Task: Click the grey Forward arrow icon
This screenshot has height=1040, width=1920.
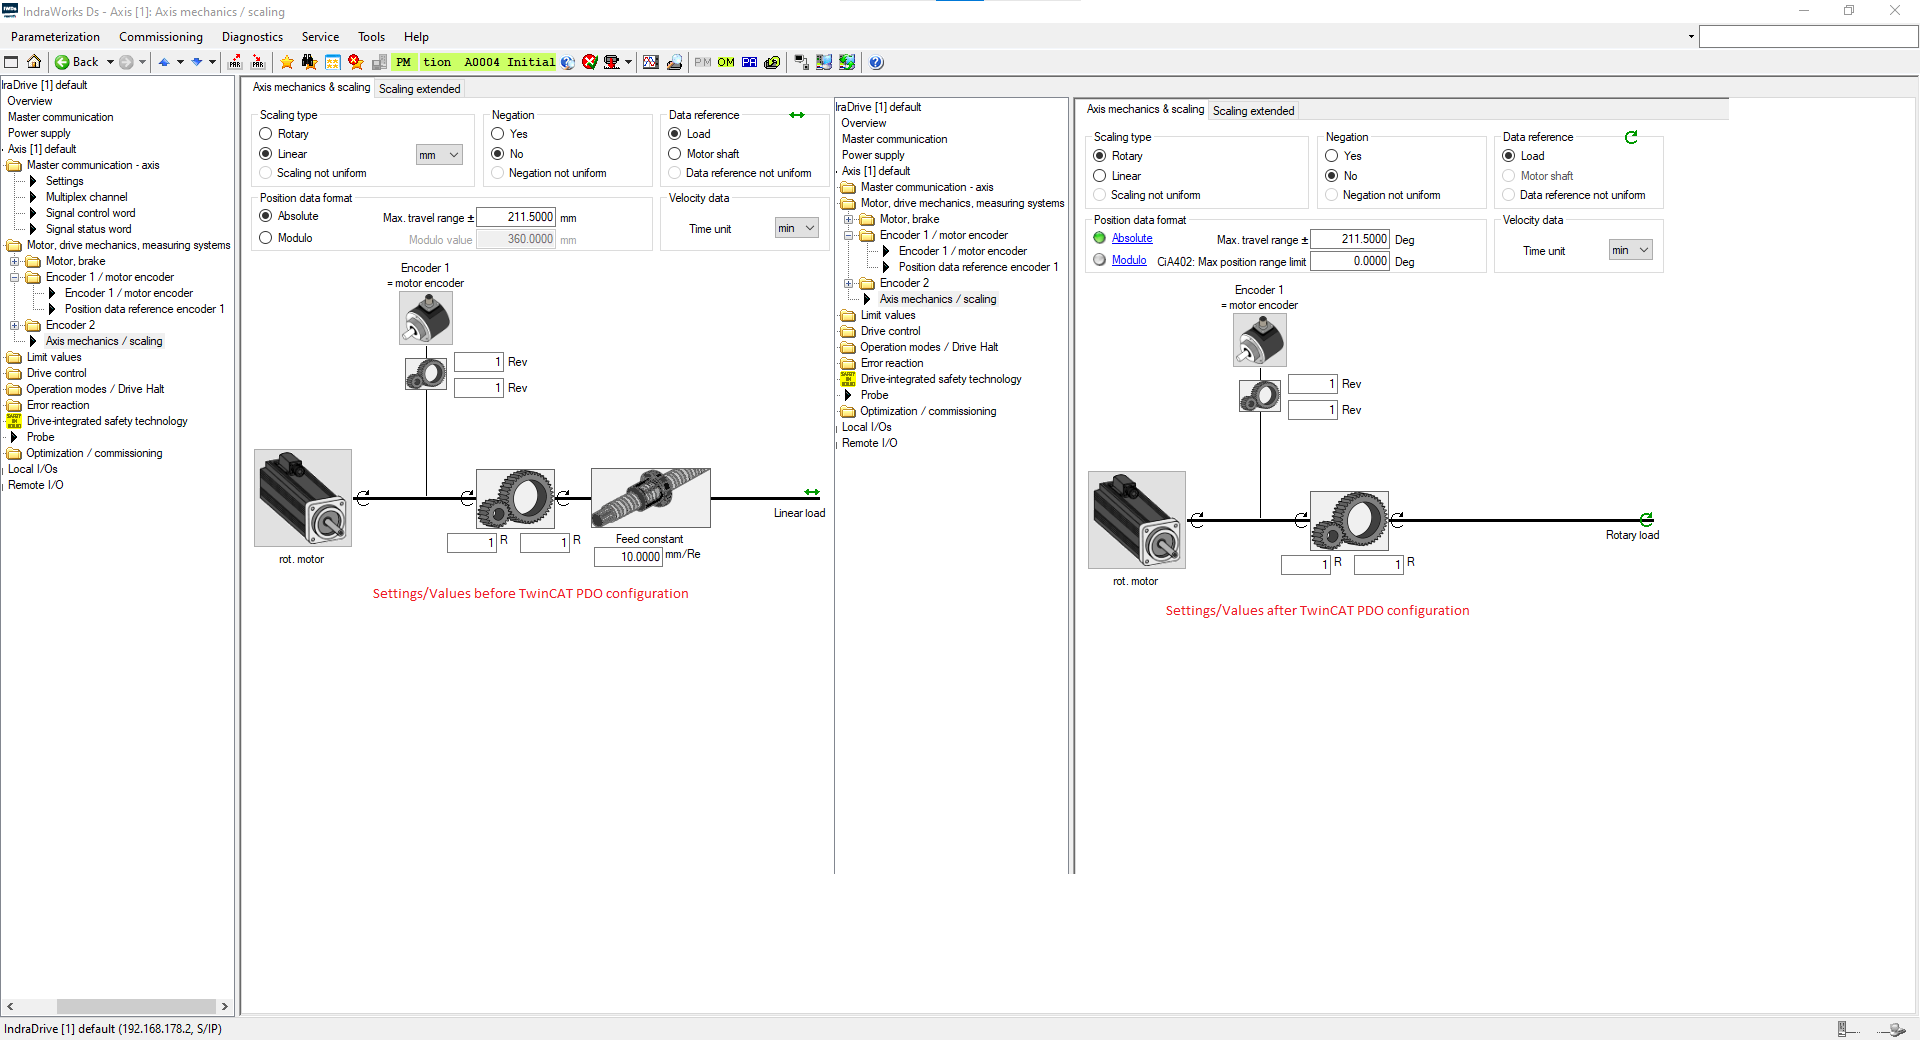Action: pos(126,62)
